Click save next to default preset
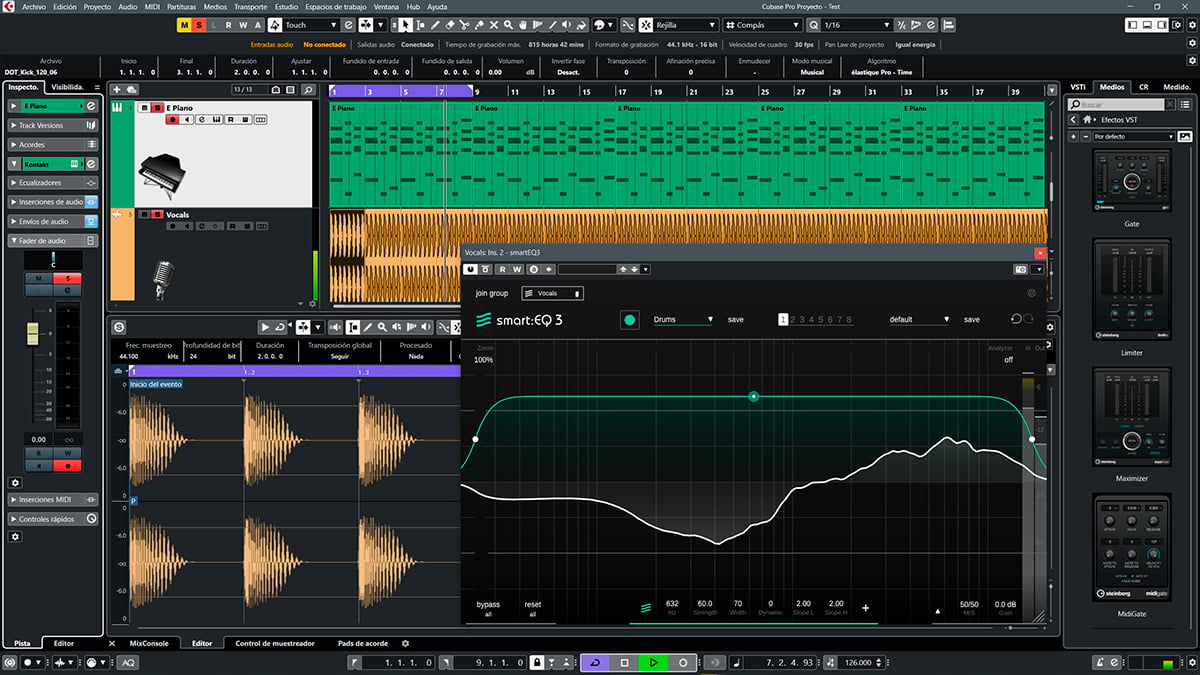 971,320
